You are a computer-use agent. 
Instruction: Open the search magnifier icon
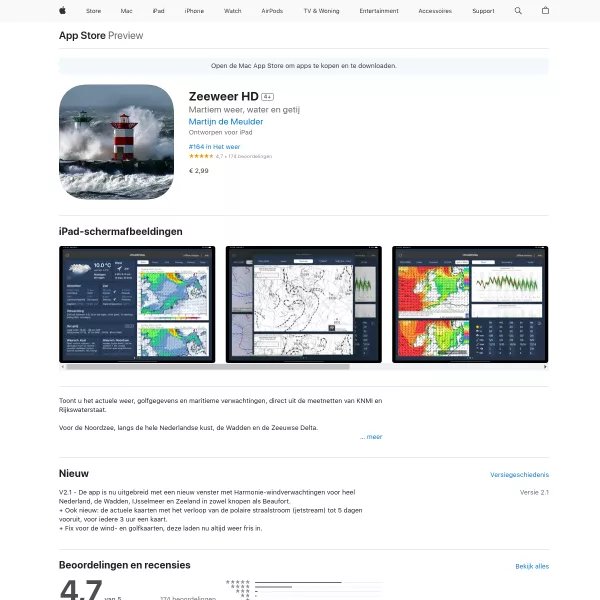coord(518,11)
